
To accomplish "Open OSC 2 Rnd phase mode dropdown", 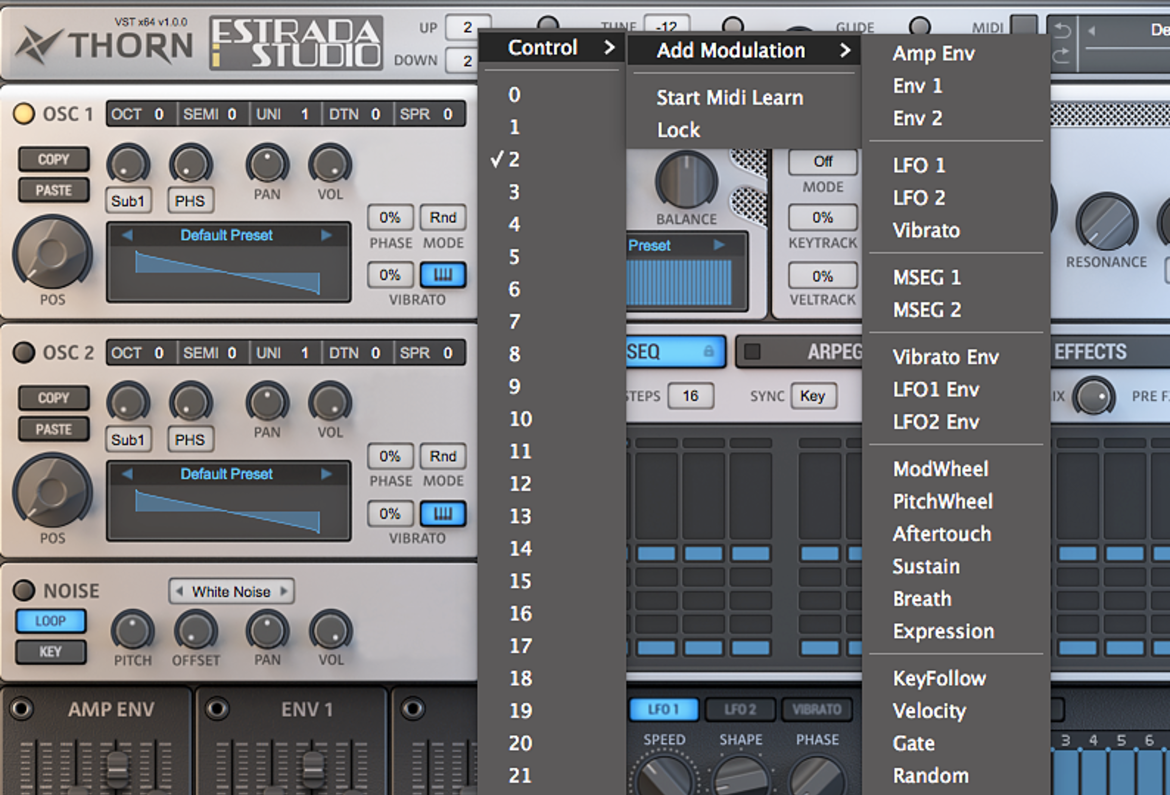I will [442, 456].
